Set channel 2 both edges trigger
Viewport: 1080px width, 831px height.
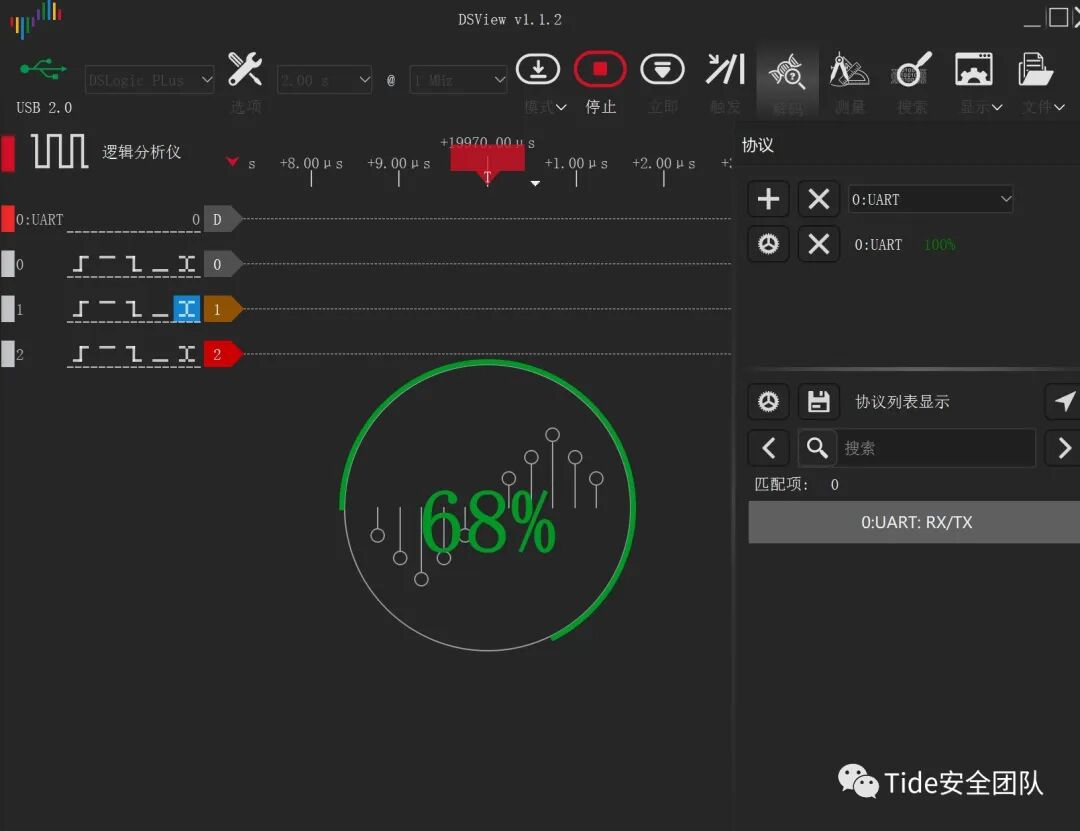pos(187,354)
